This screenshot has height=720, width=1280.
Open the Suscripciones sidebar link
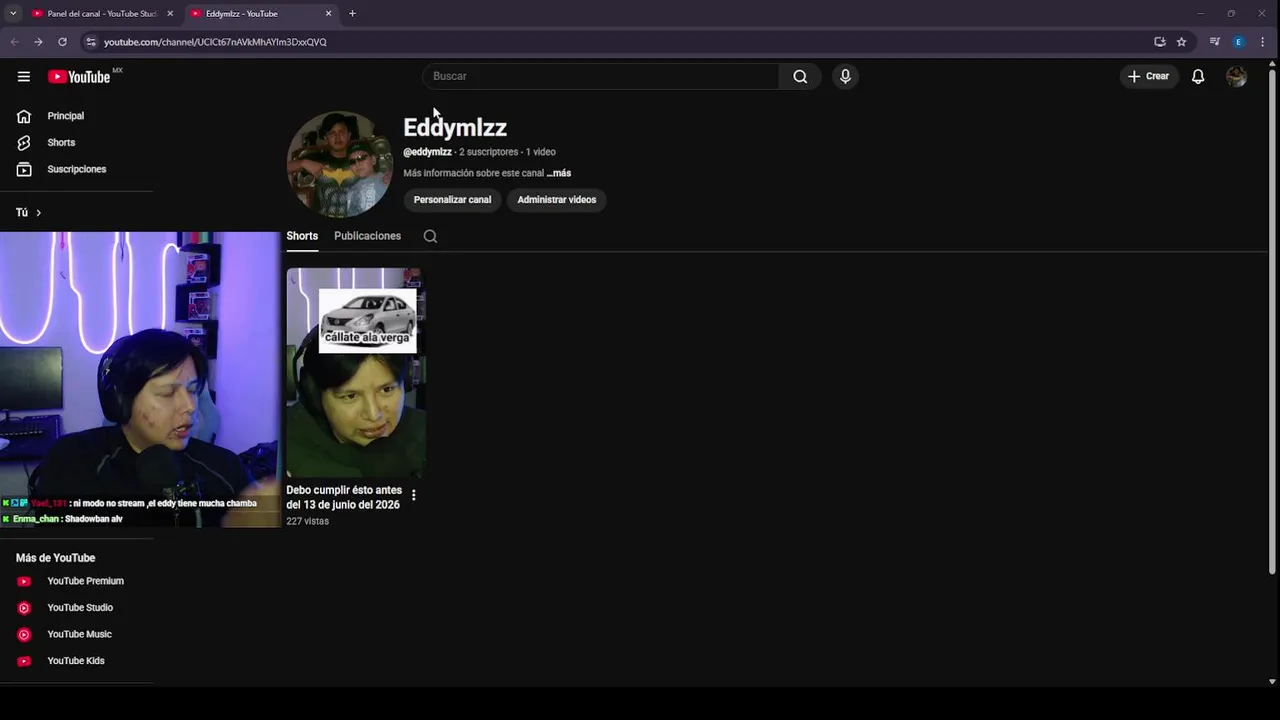(76, 170)
